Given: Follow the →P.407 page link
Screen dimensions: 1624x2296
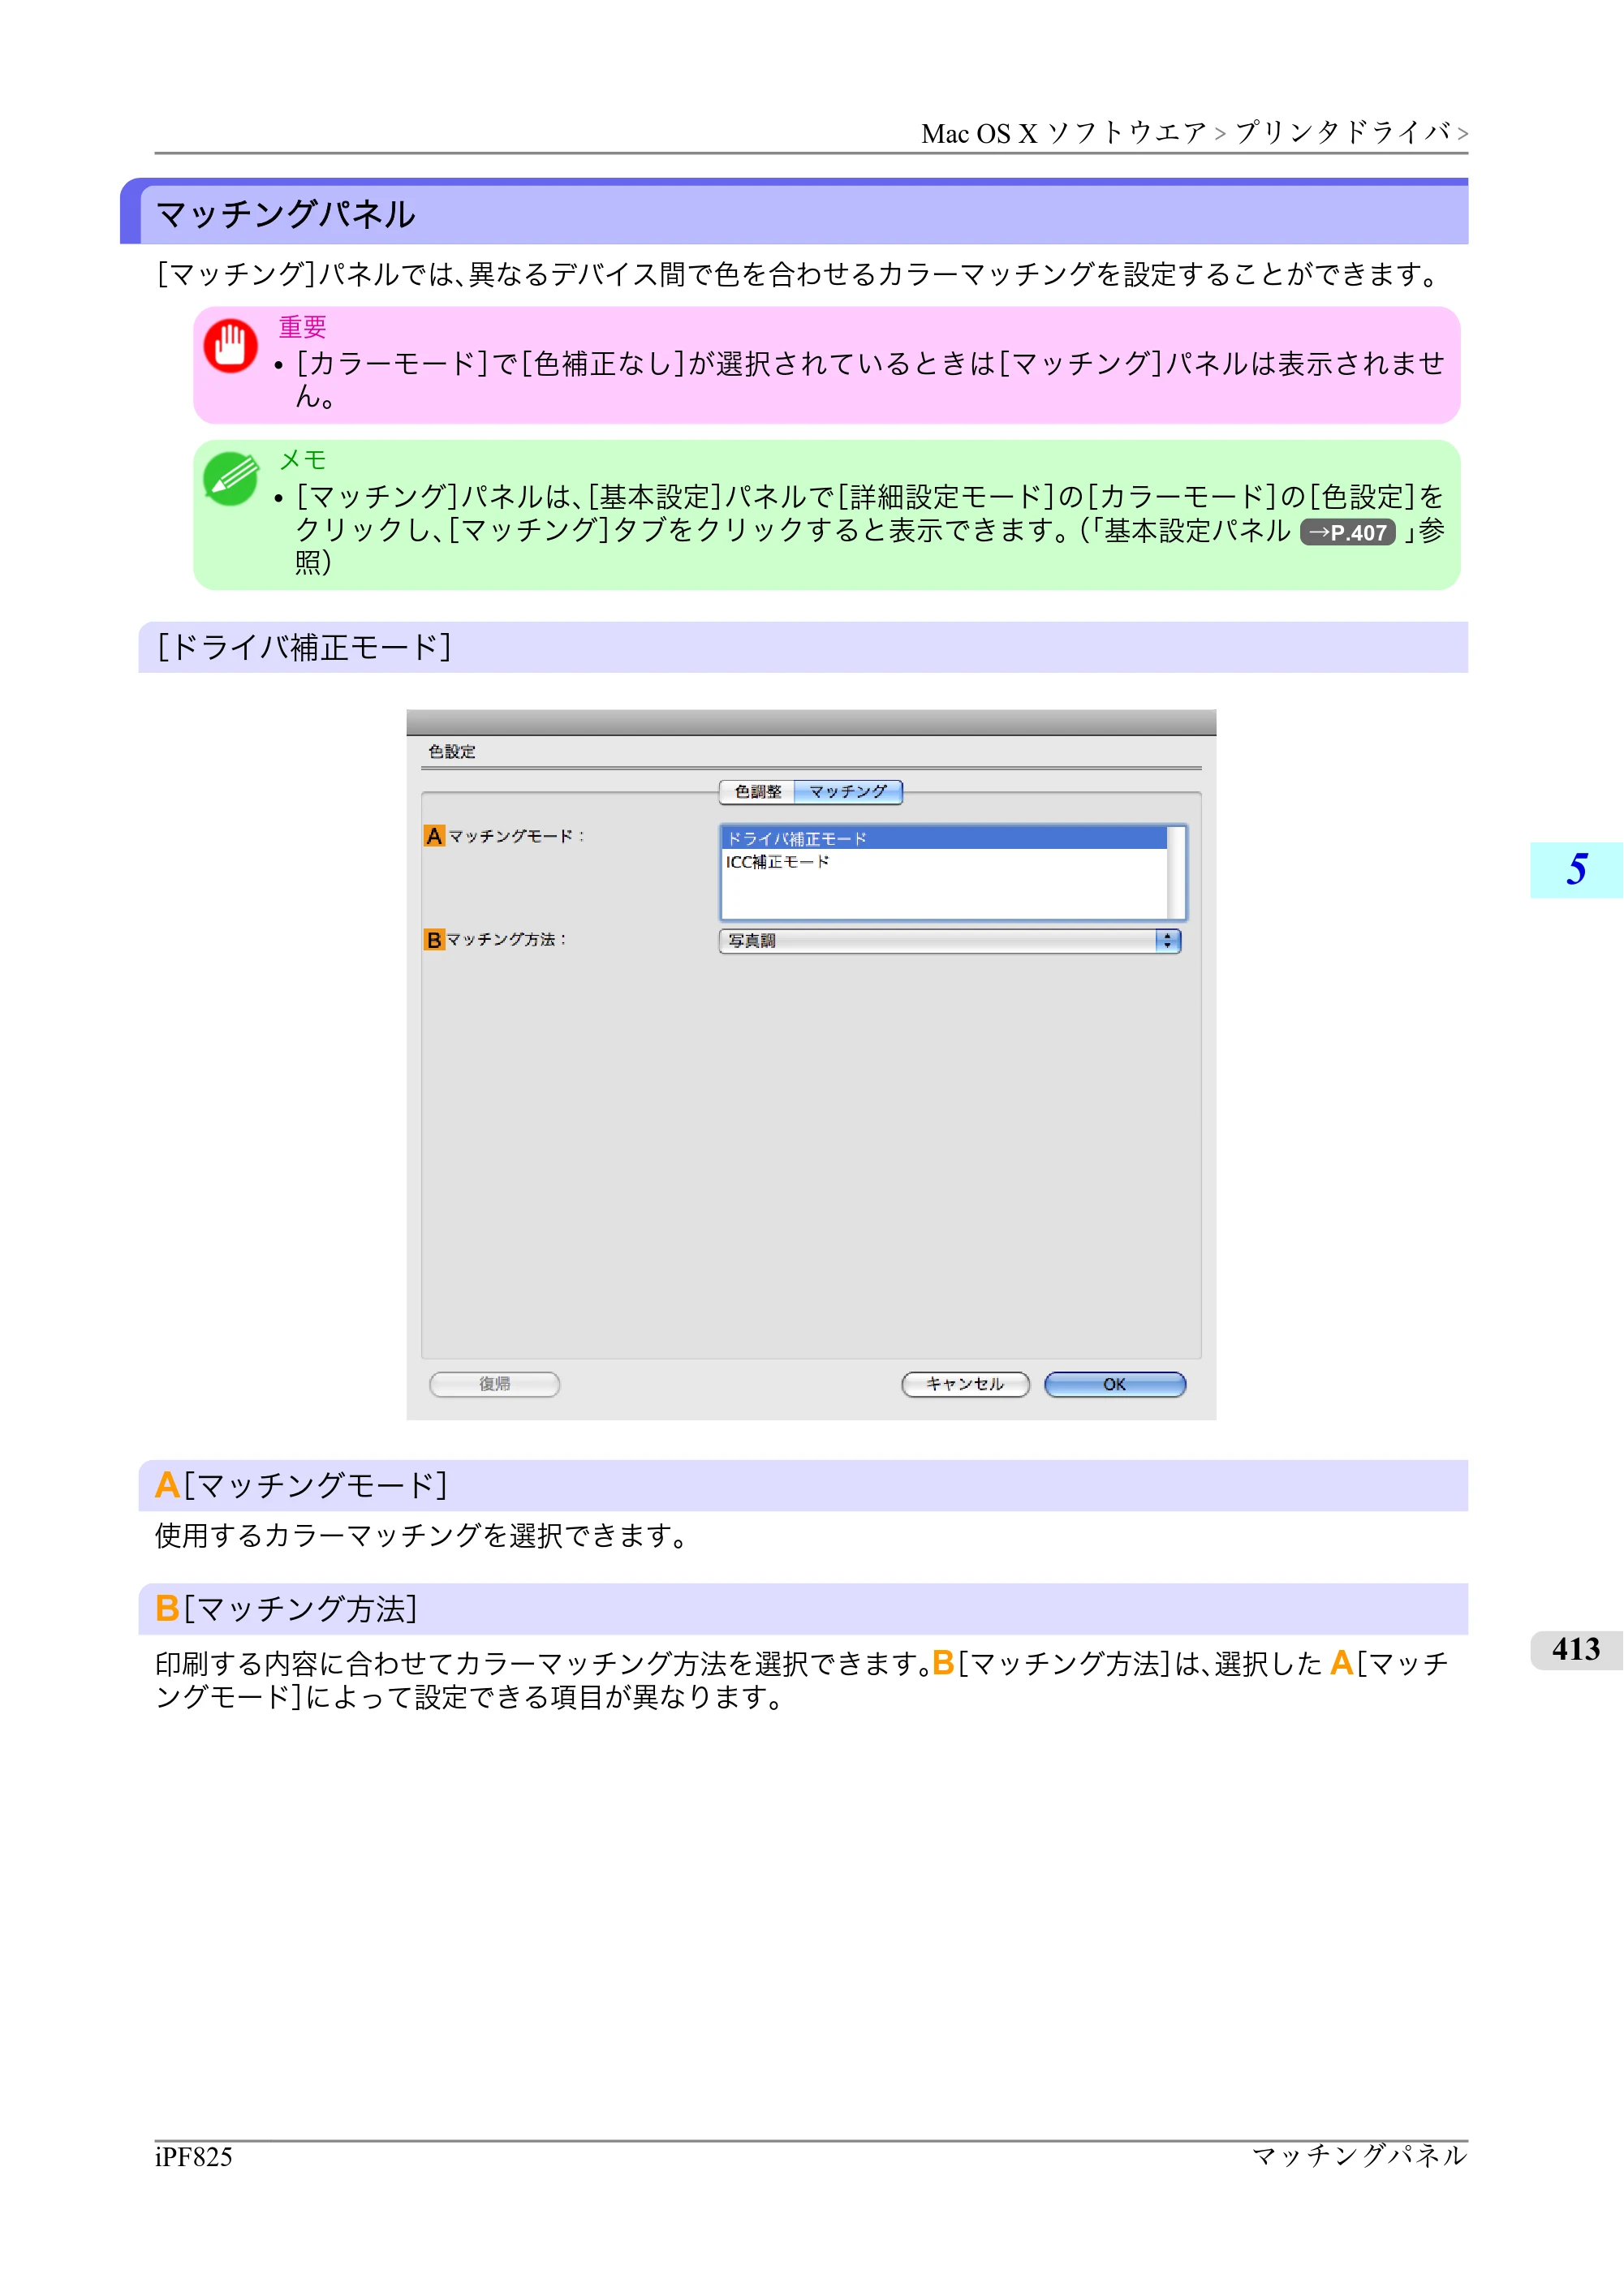Looking at the screenshot, I should point(1347,533).
